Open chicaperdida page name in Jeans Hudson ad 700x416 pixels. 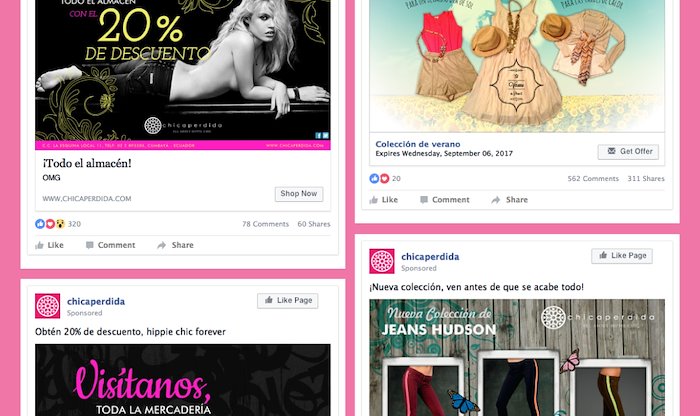(x=430, y=257)
